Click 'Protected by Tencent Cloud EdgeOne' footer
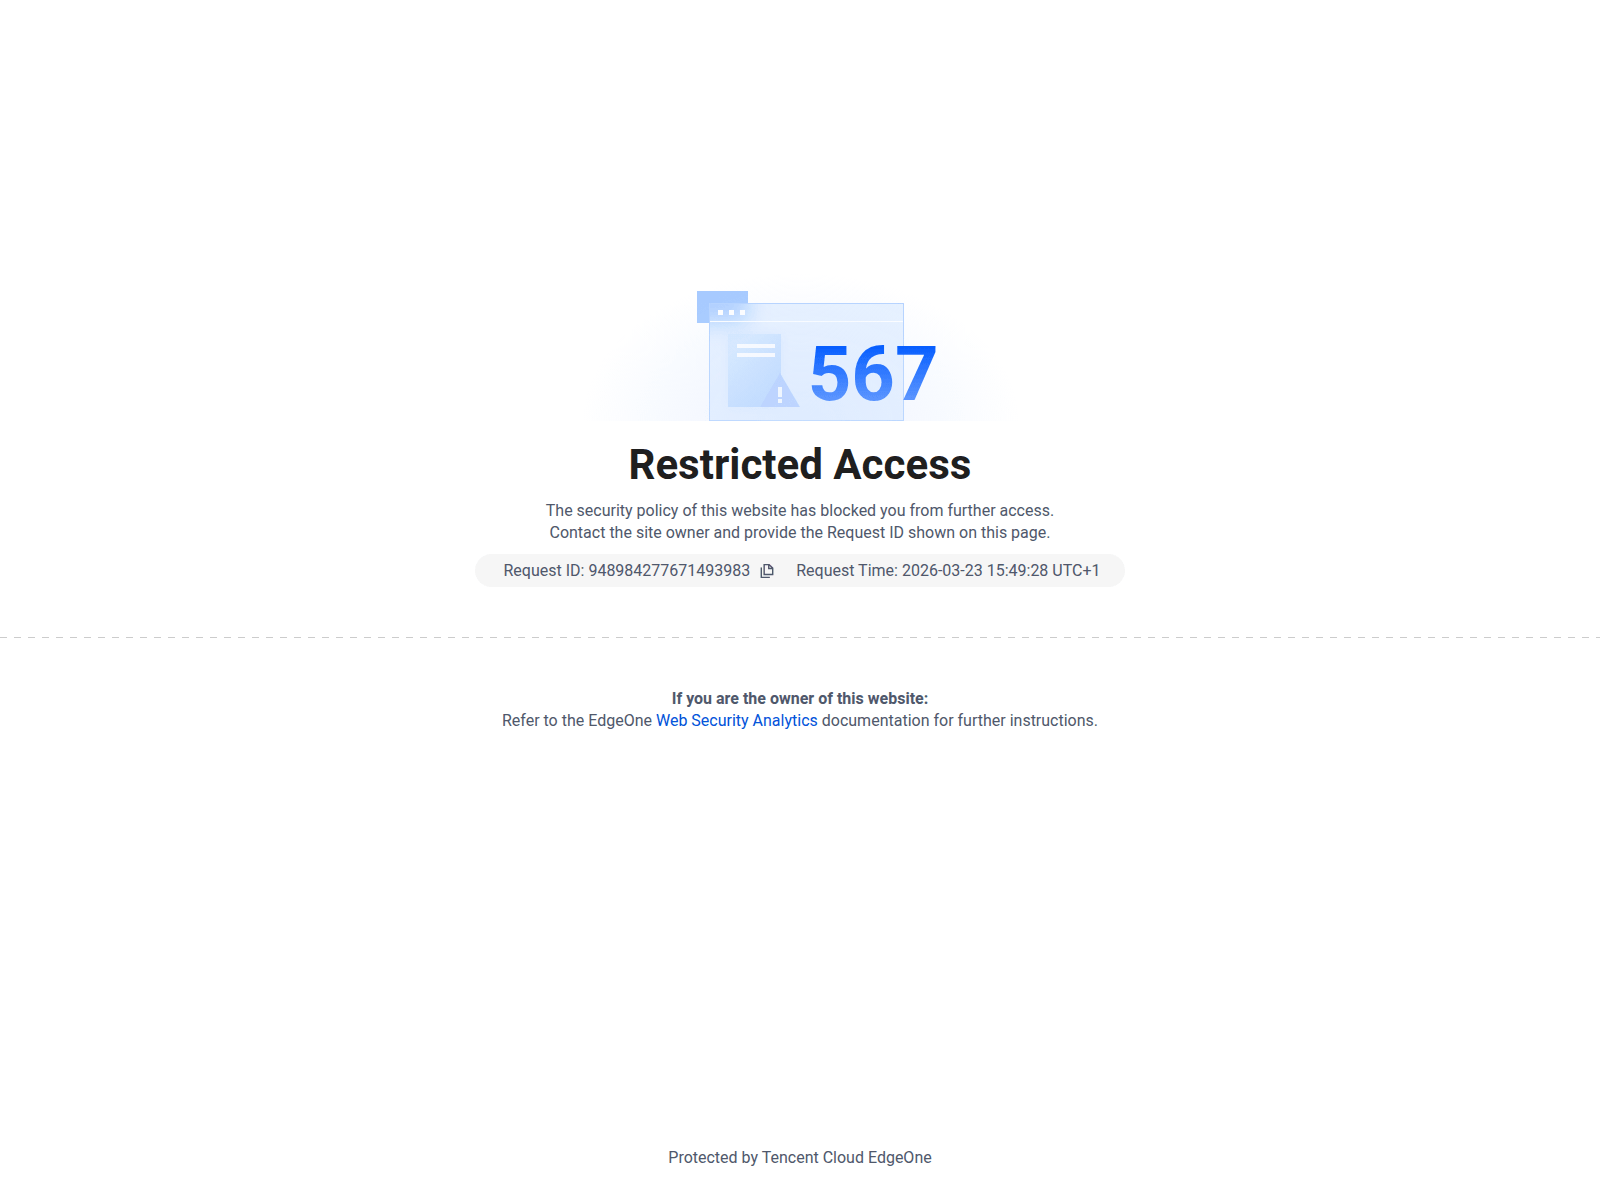 (800, 1157)
